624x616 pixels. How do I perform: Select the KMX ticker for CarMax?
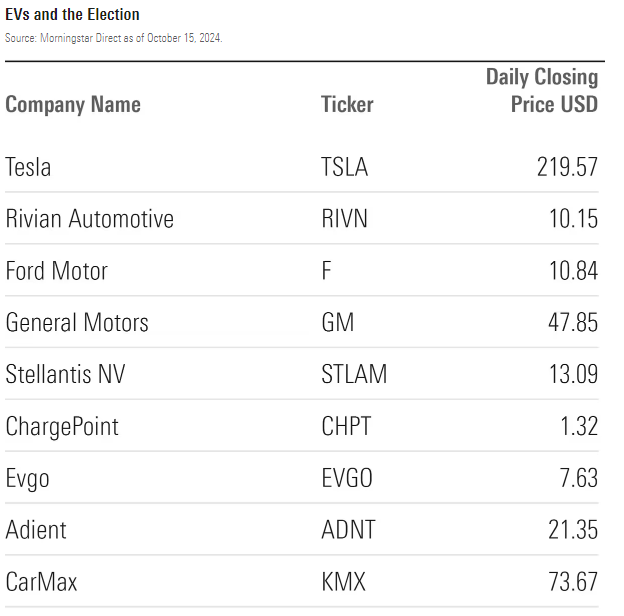[344, 582]
